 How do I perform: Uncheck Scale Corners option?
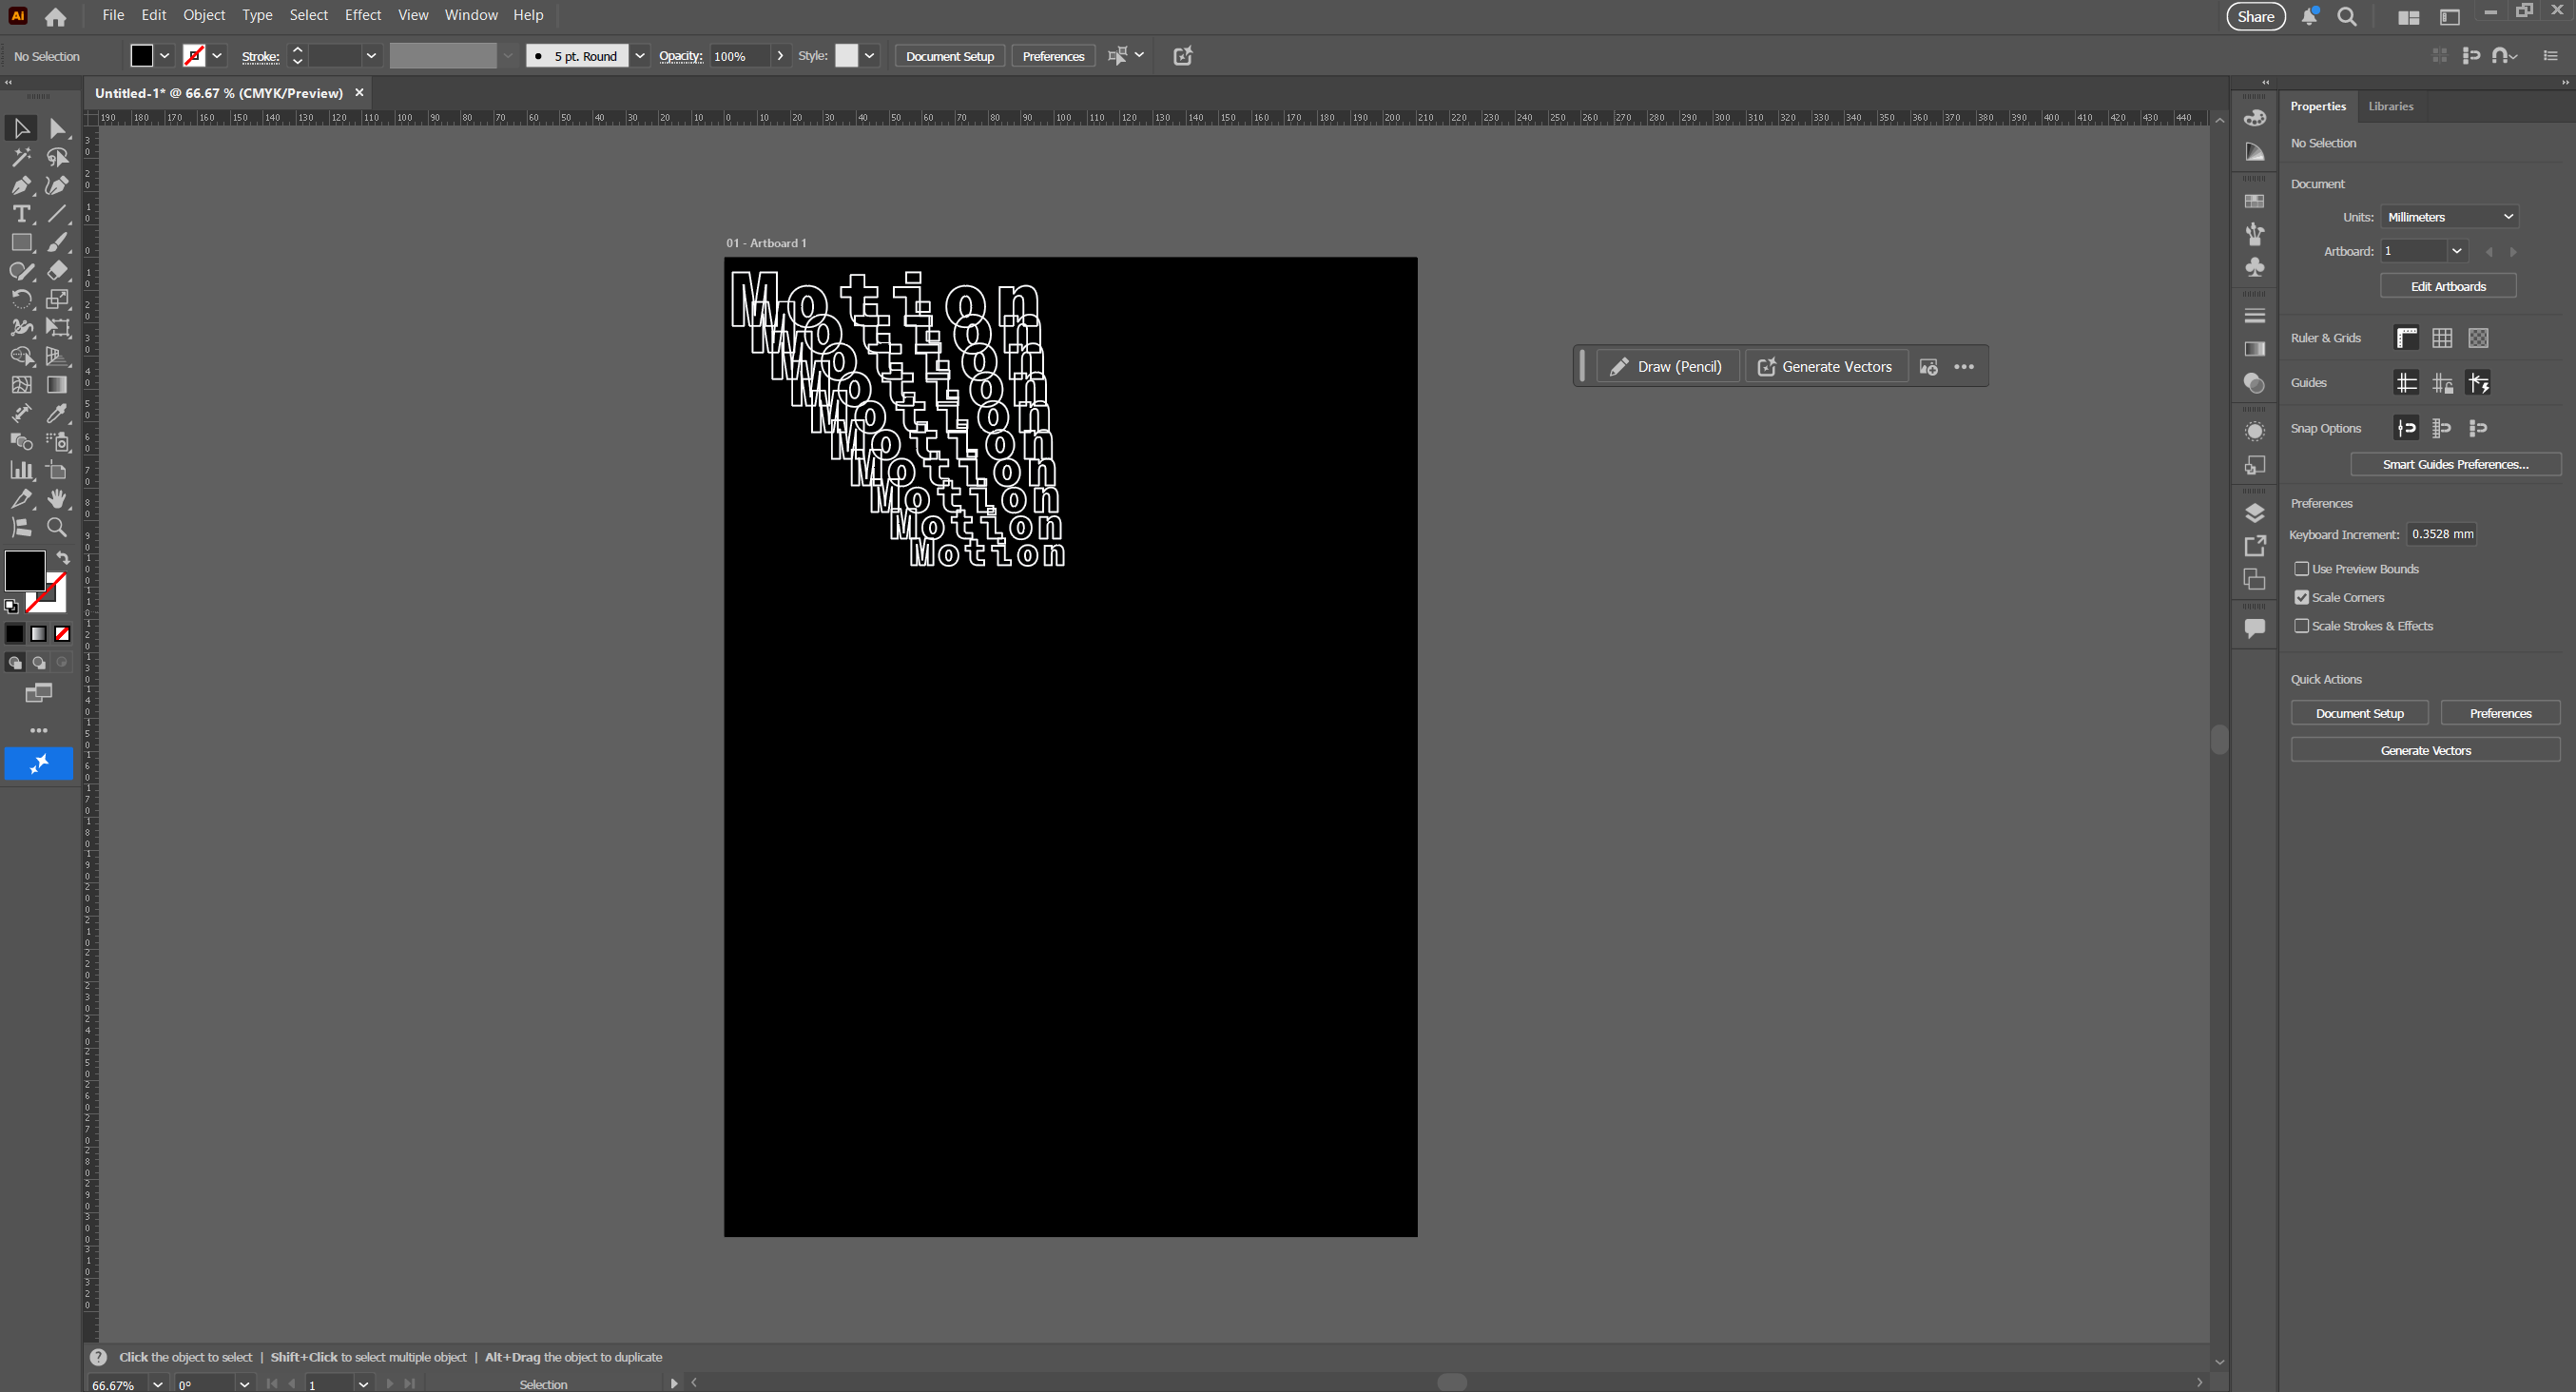tap(2301, 597)
